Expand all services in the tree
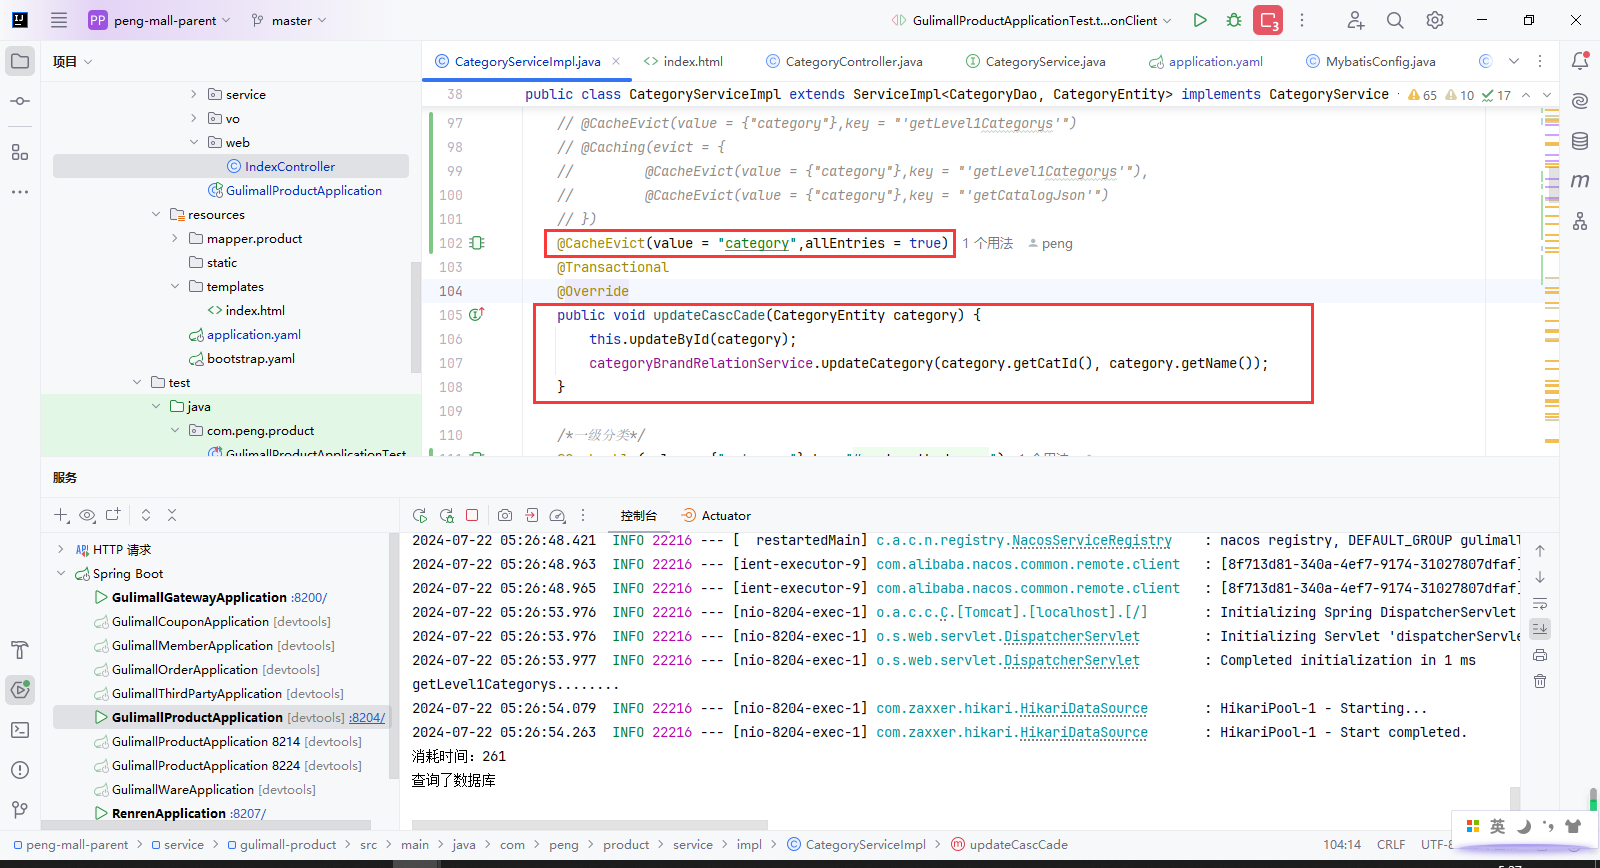Image resolution: width=1600 pixels, height=868 pixels. (x=146, y=515)
